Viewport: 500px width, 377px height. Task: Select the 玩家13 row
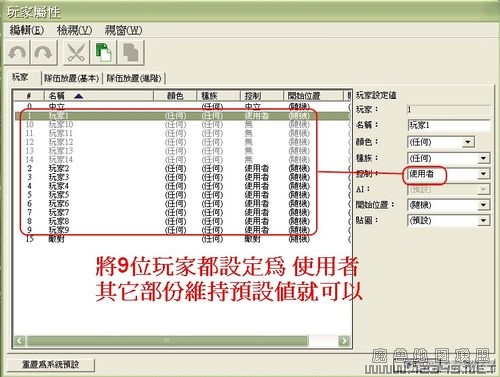tap(182, 151)
